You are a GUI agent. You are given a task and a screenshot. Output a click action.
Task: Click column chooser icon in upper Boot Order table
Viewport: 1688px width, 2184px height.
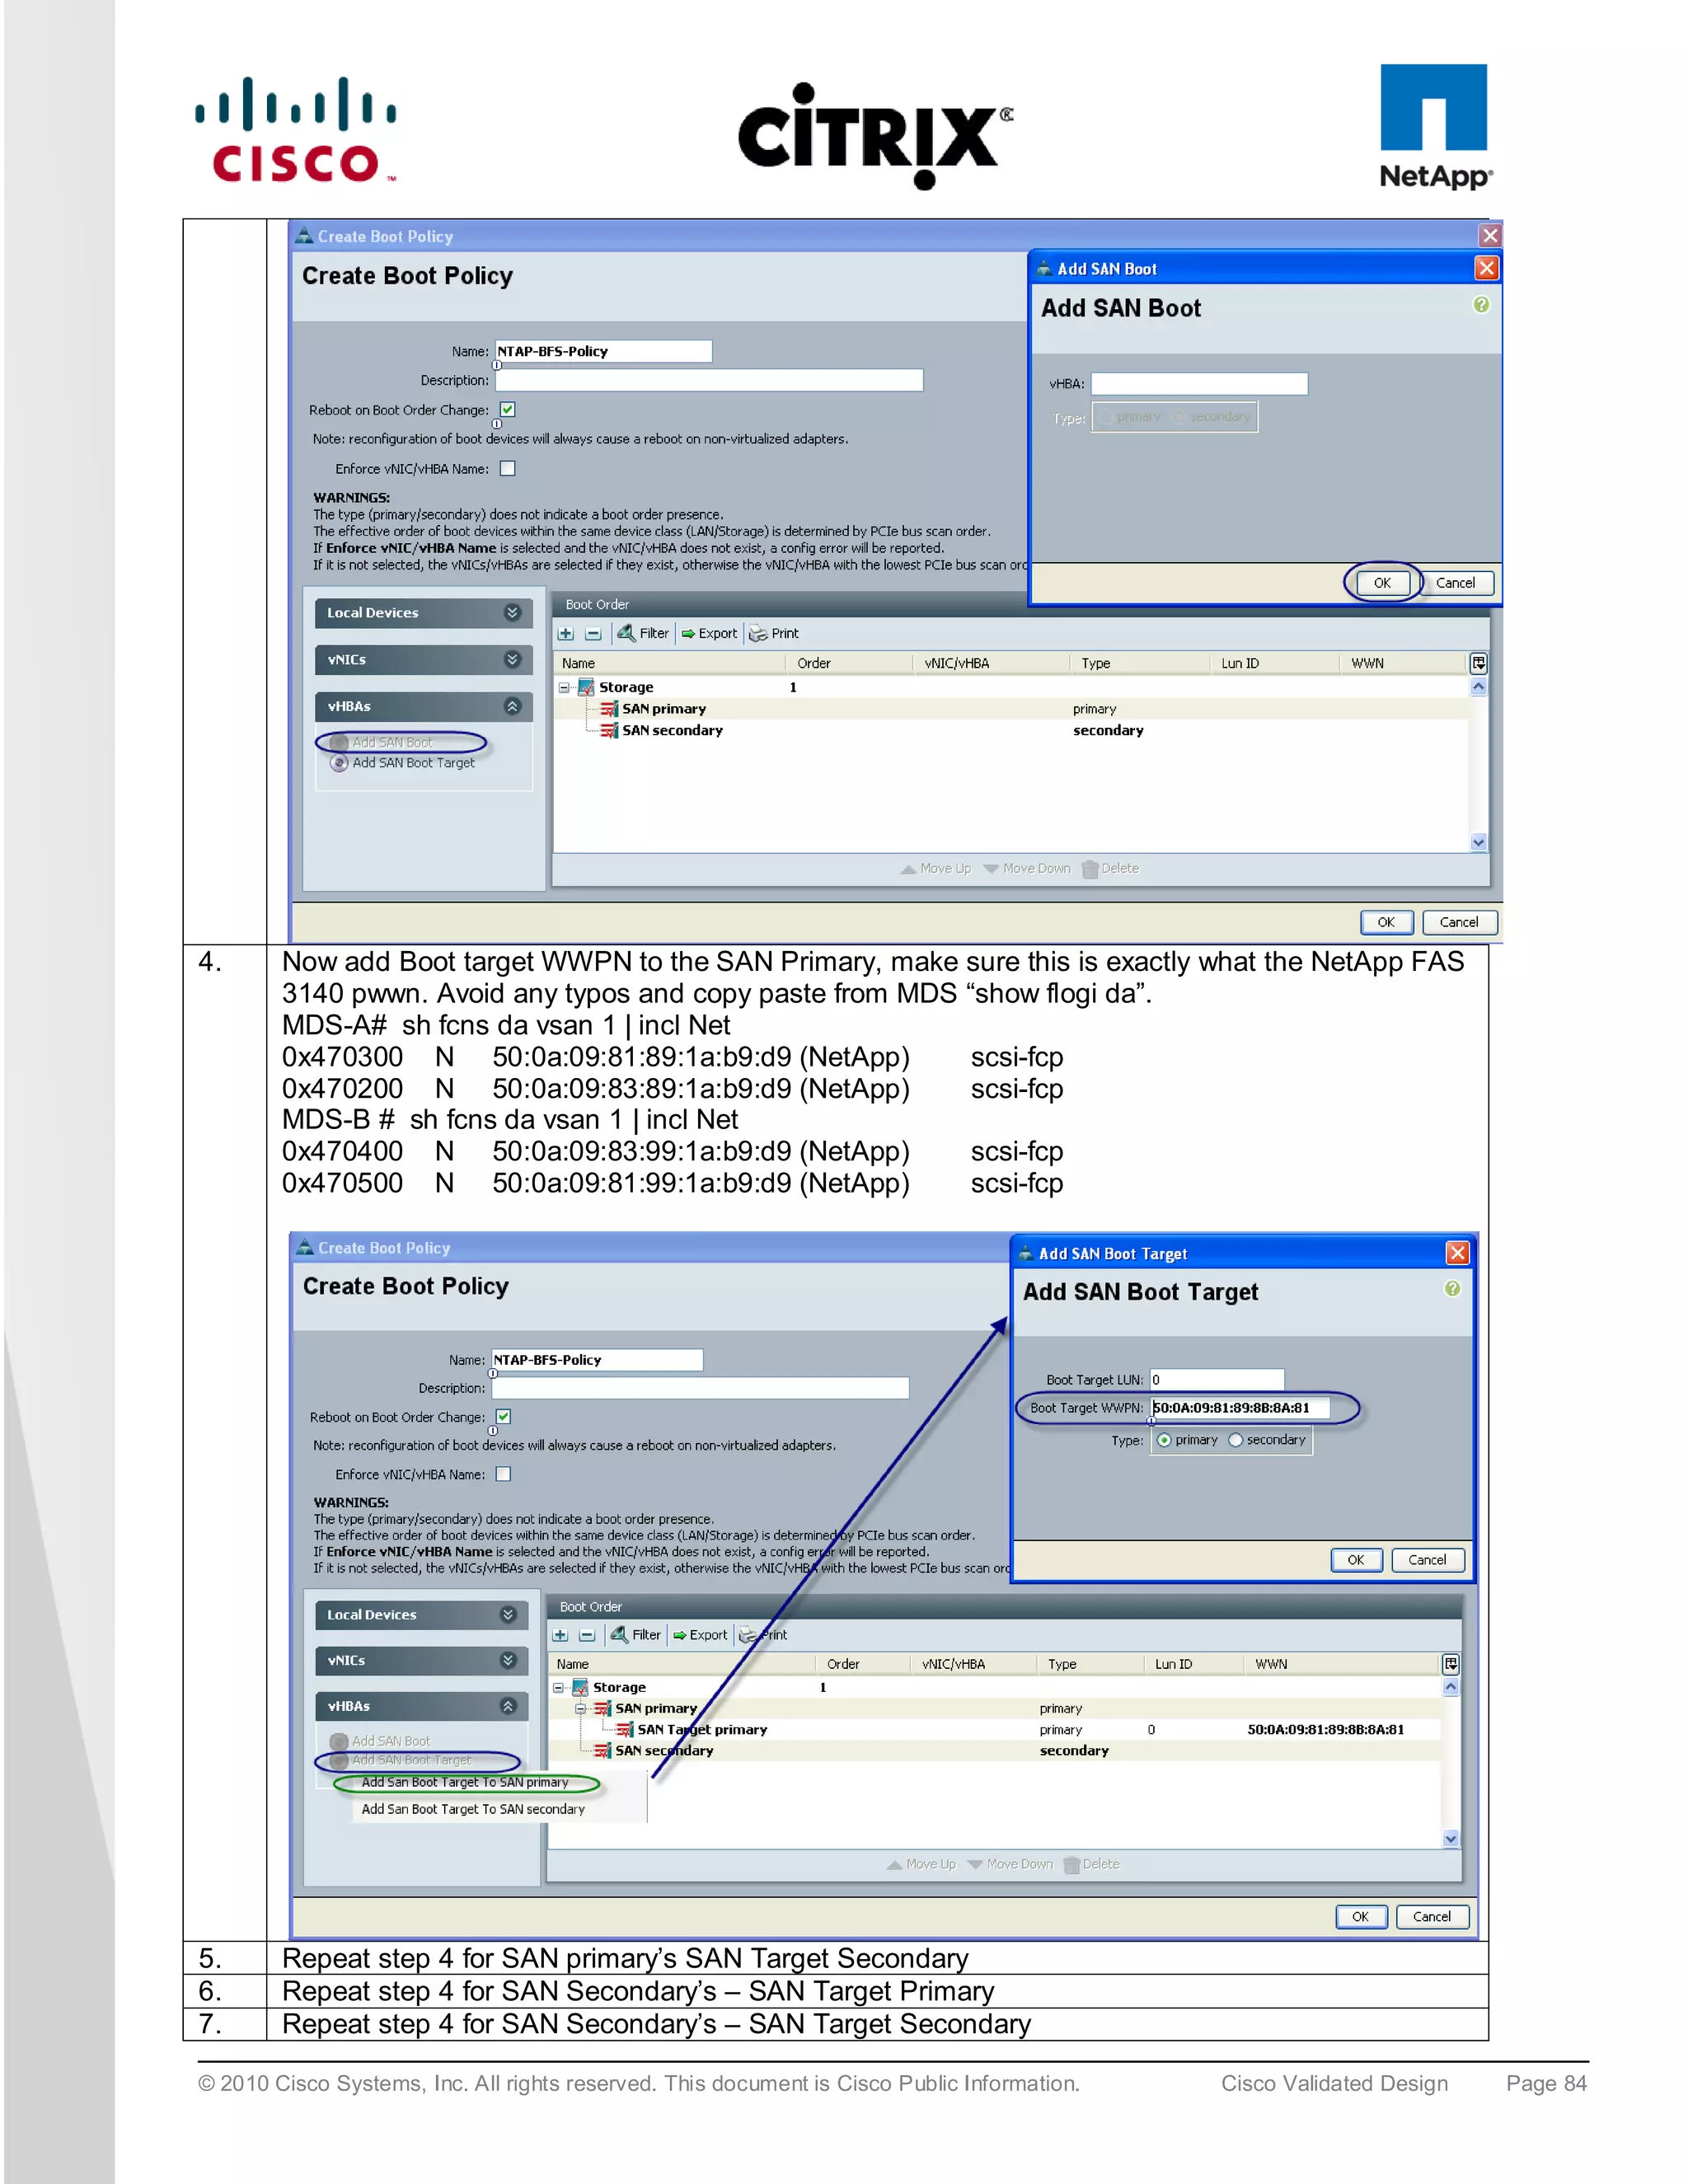[x=1478, y=663]
